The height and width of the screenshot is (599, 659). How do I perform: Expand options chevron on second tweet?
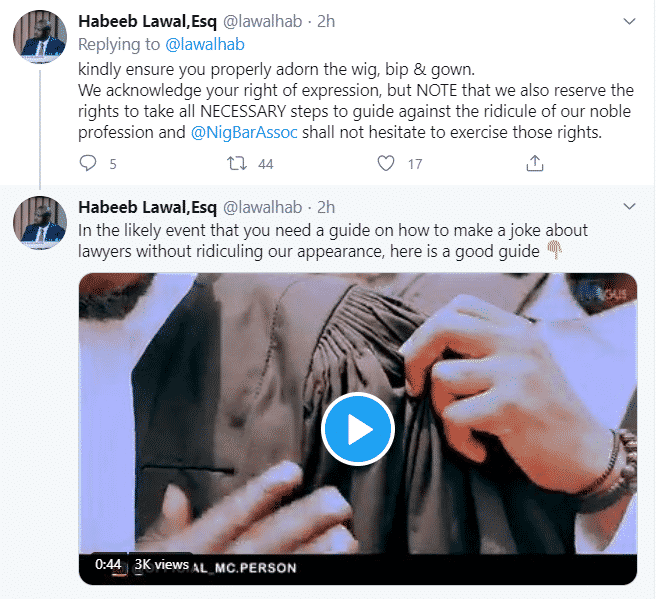[628, 207]
